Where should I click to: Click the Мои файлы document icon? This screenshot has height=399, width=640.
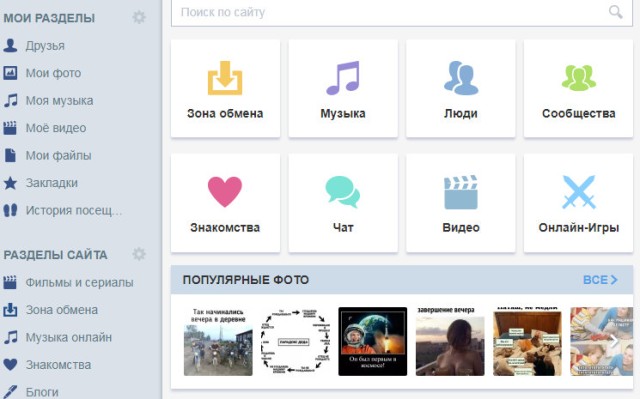[10, 155]
